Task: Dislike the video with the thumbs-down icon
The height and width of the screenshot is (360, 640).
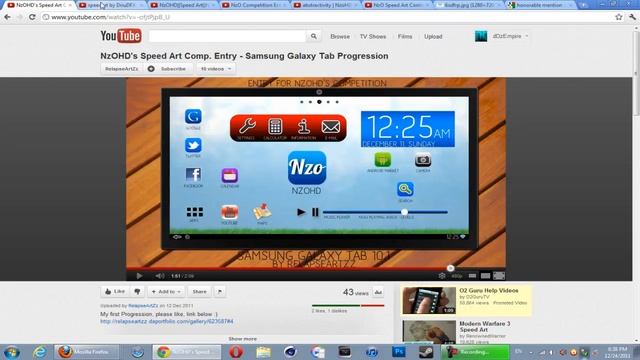Action: click(137, 291)
